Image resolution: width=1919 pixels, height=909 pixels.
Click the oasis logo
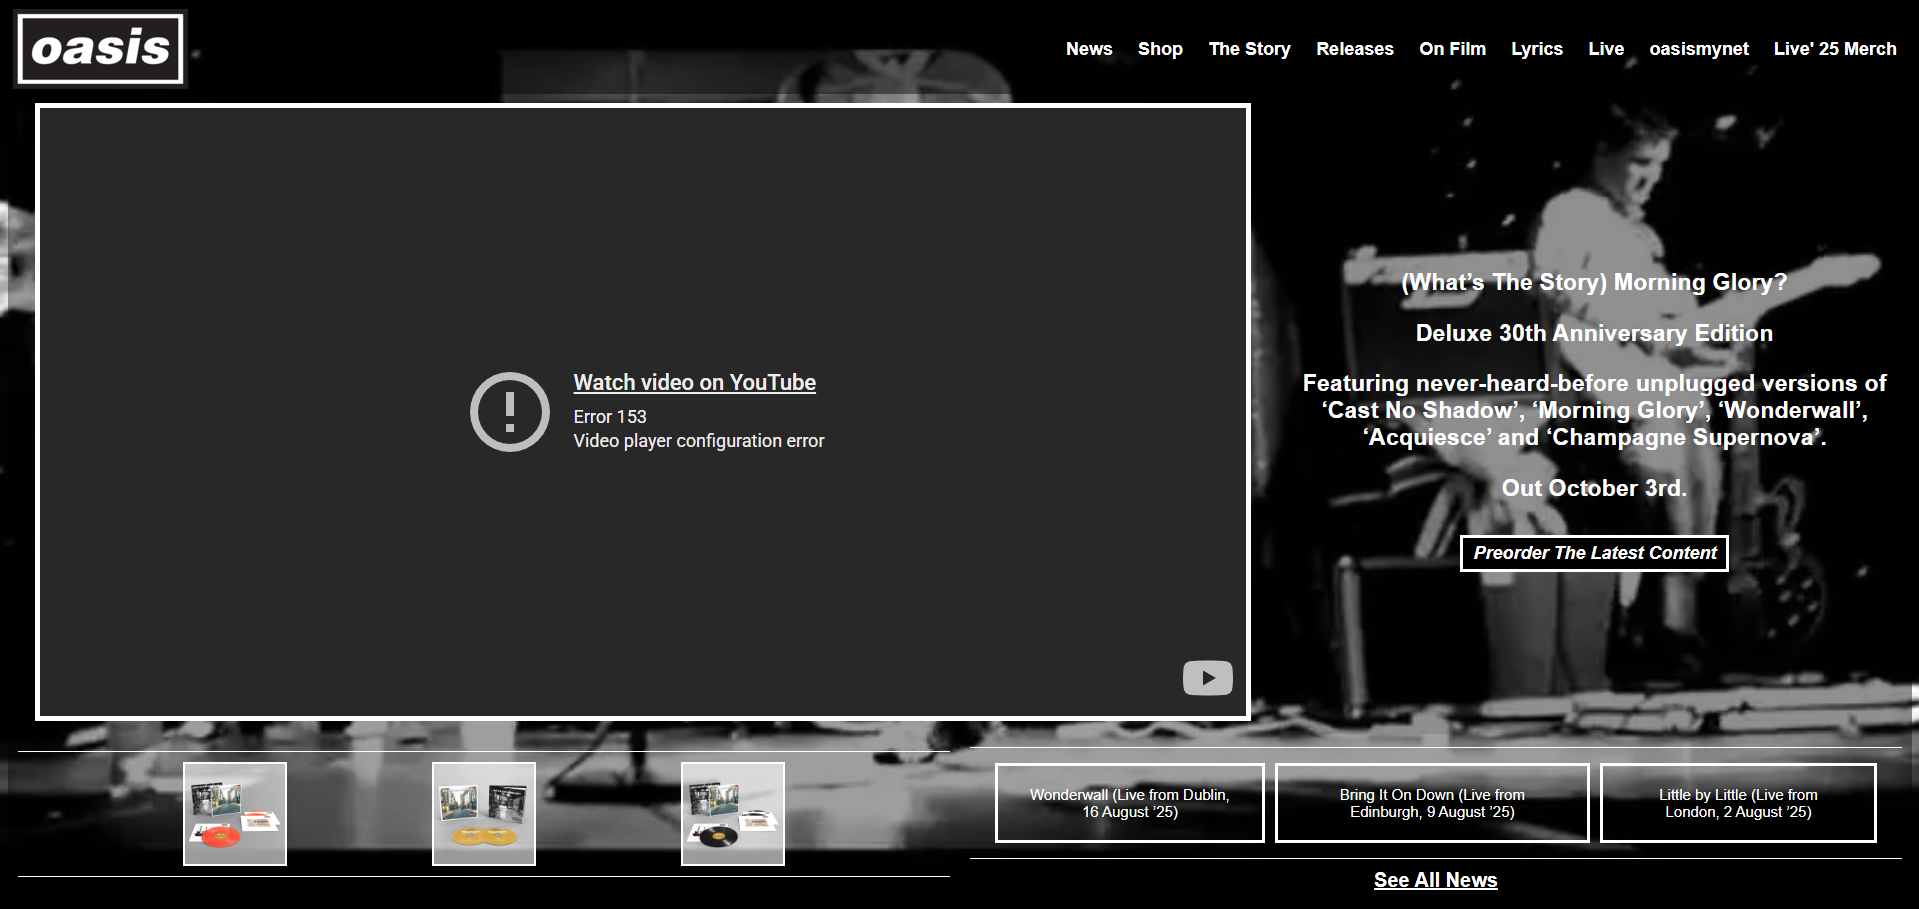pos(99,47)
